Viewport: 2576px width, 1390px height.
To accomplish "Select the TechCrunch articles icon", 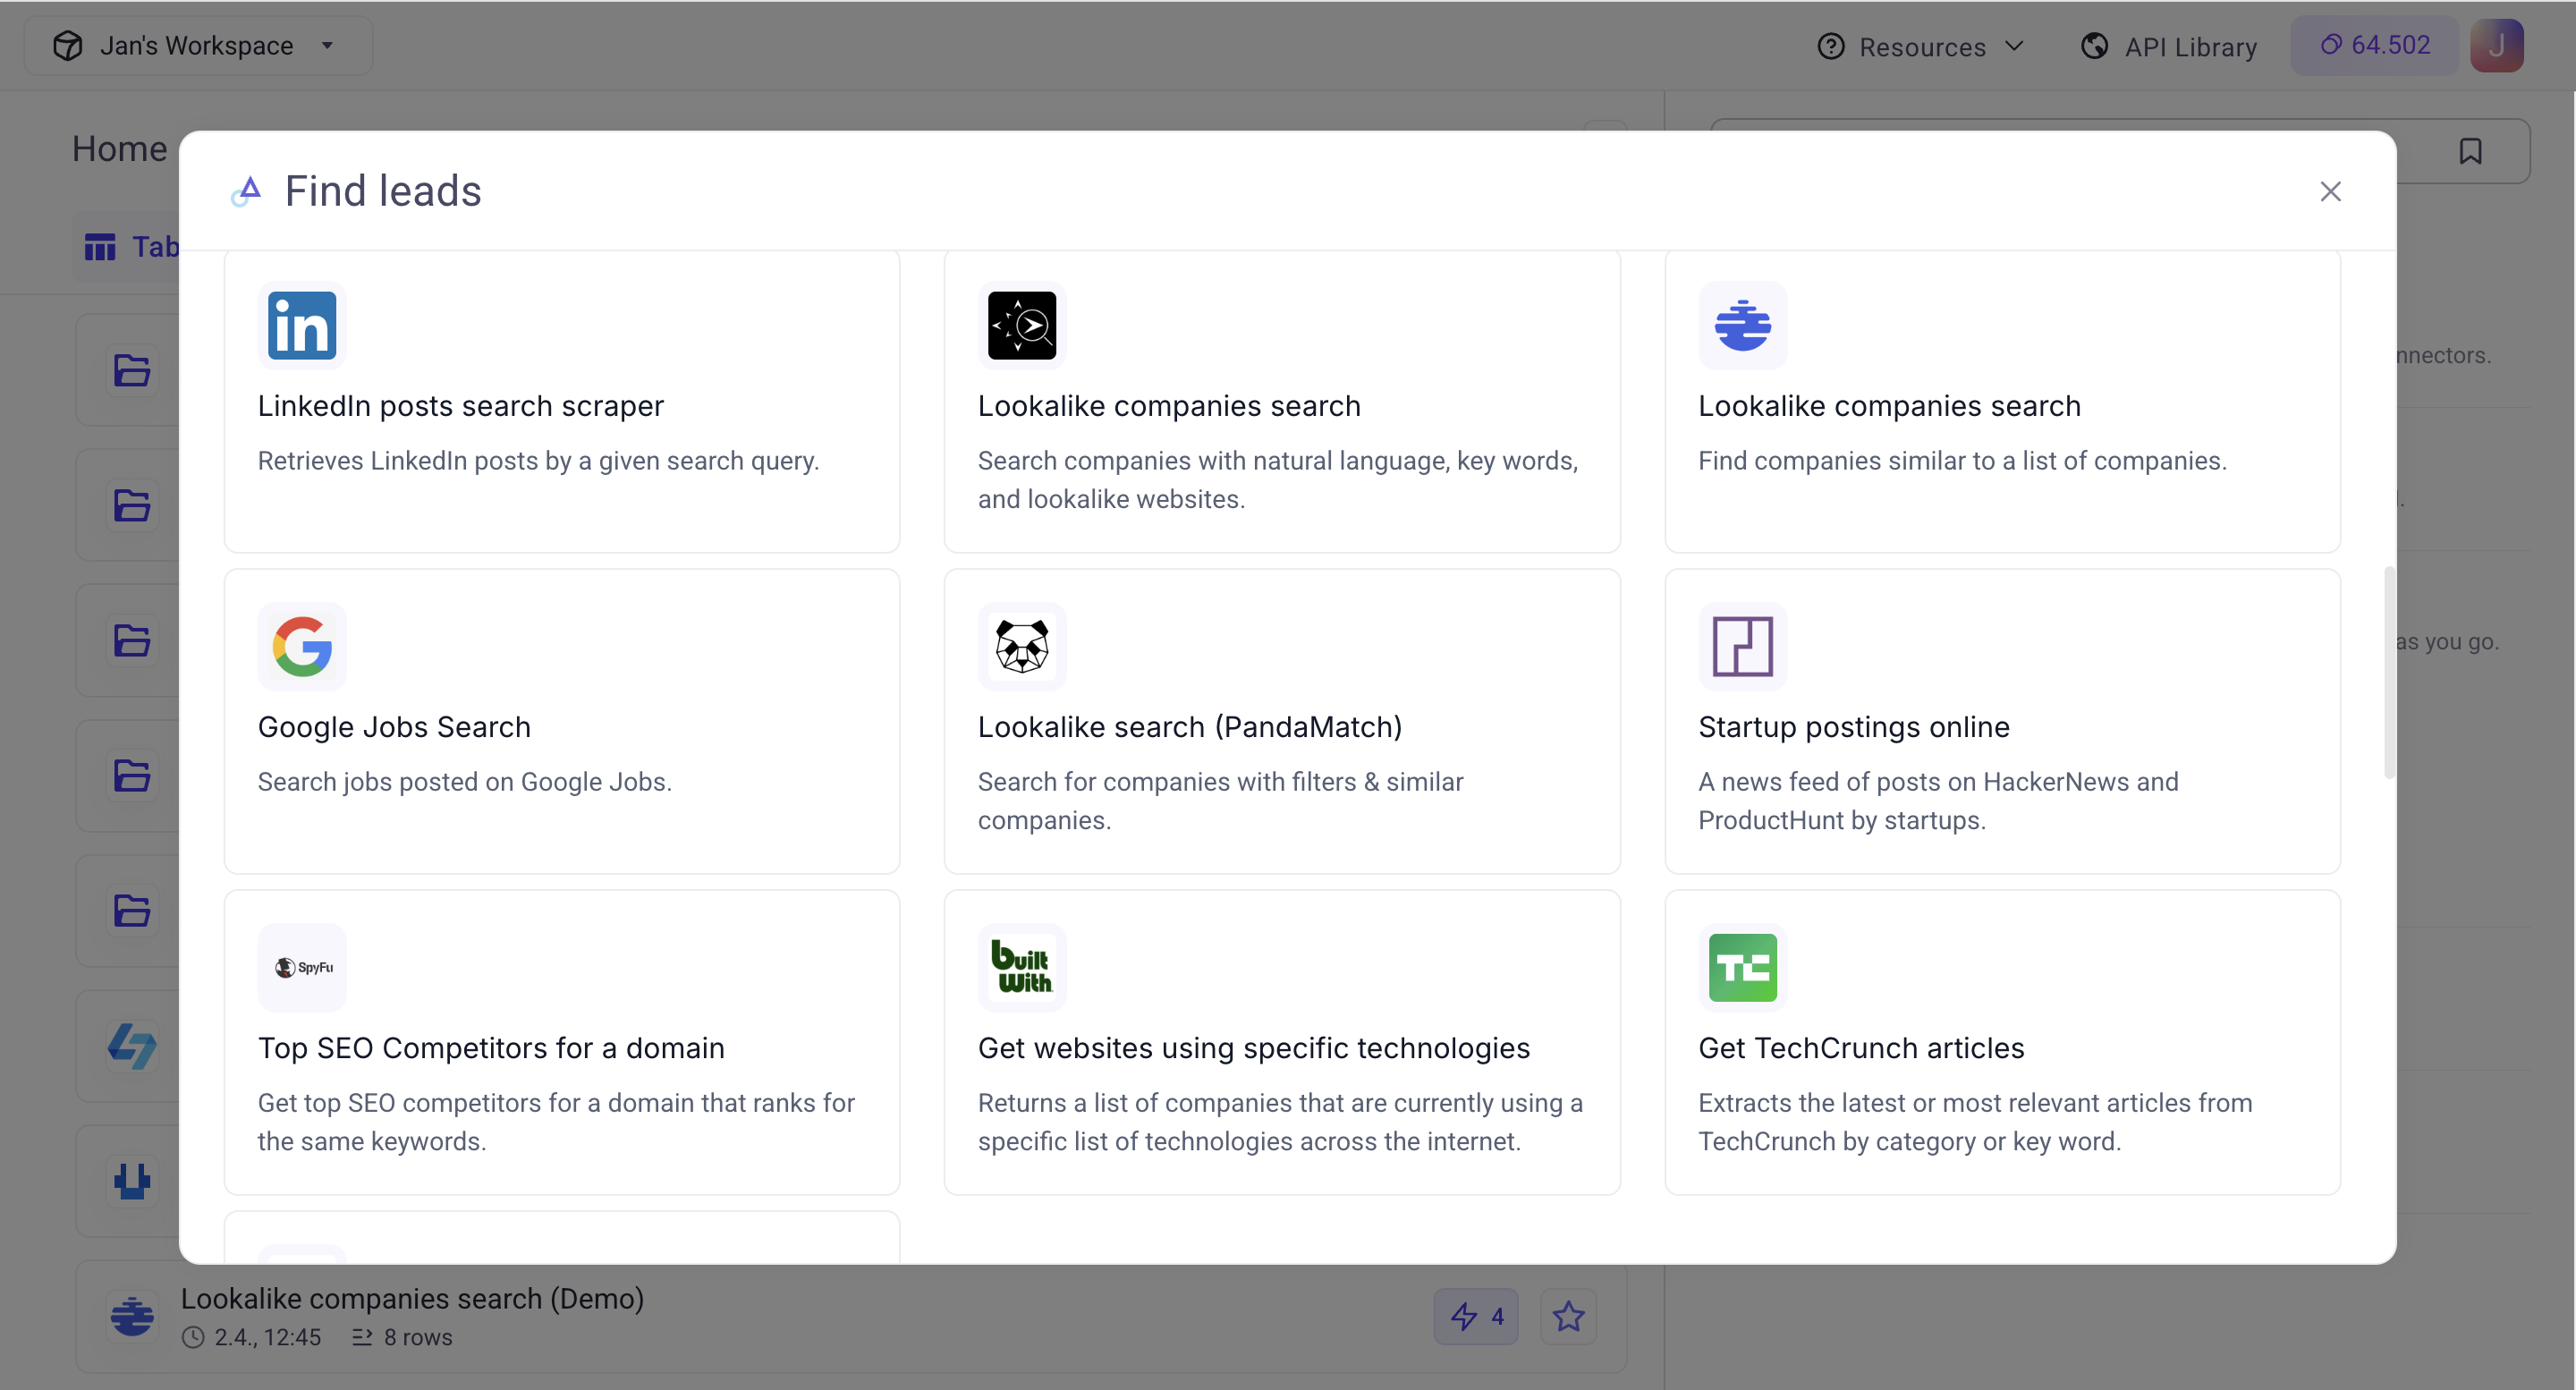I will click(x=1742, y=967).
